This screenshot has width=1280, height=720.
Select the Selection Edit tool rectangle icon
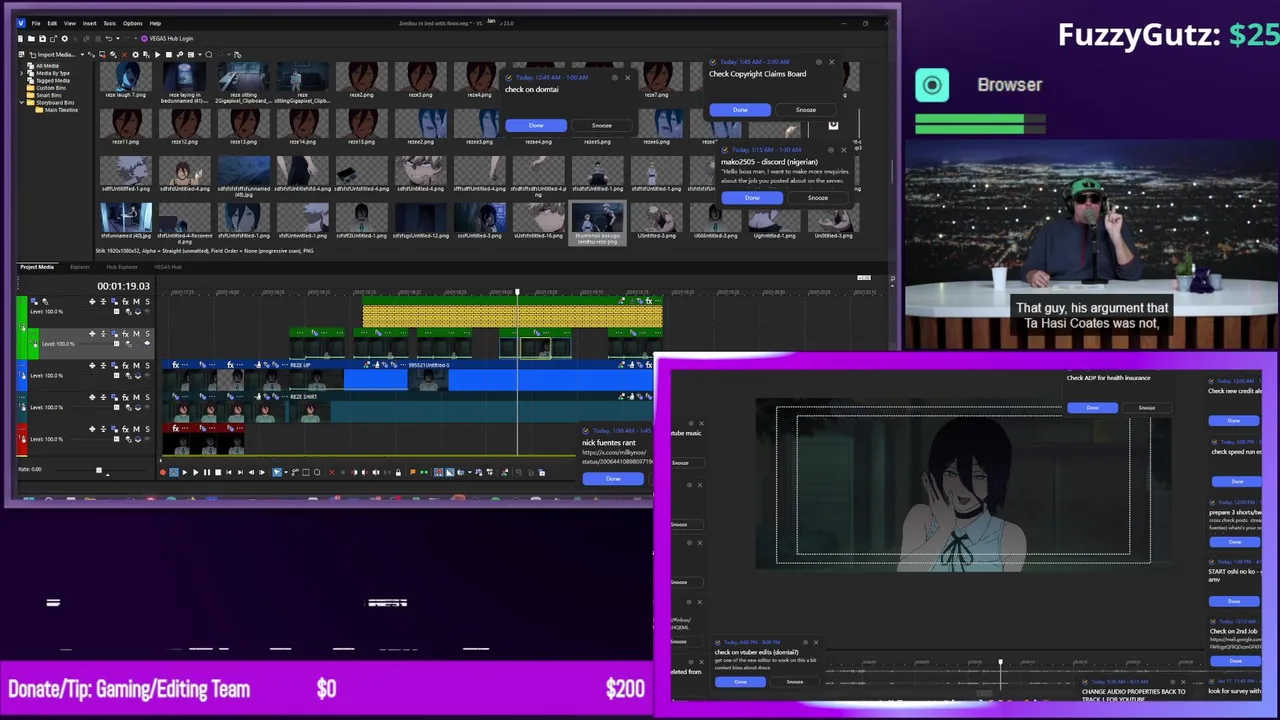(306, 472)
